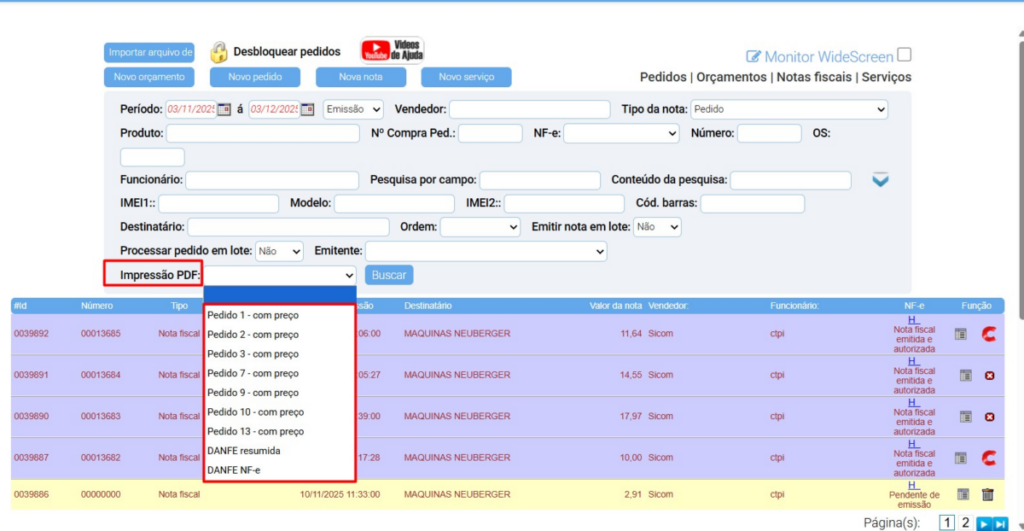
Task: Click details icon in row 0039892
Action: pos(960,334)
